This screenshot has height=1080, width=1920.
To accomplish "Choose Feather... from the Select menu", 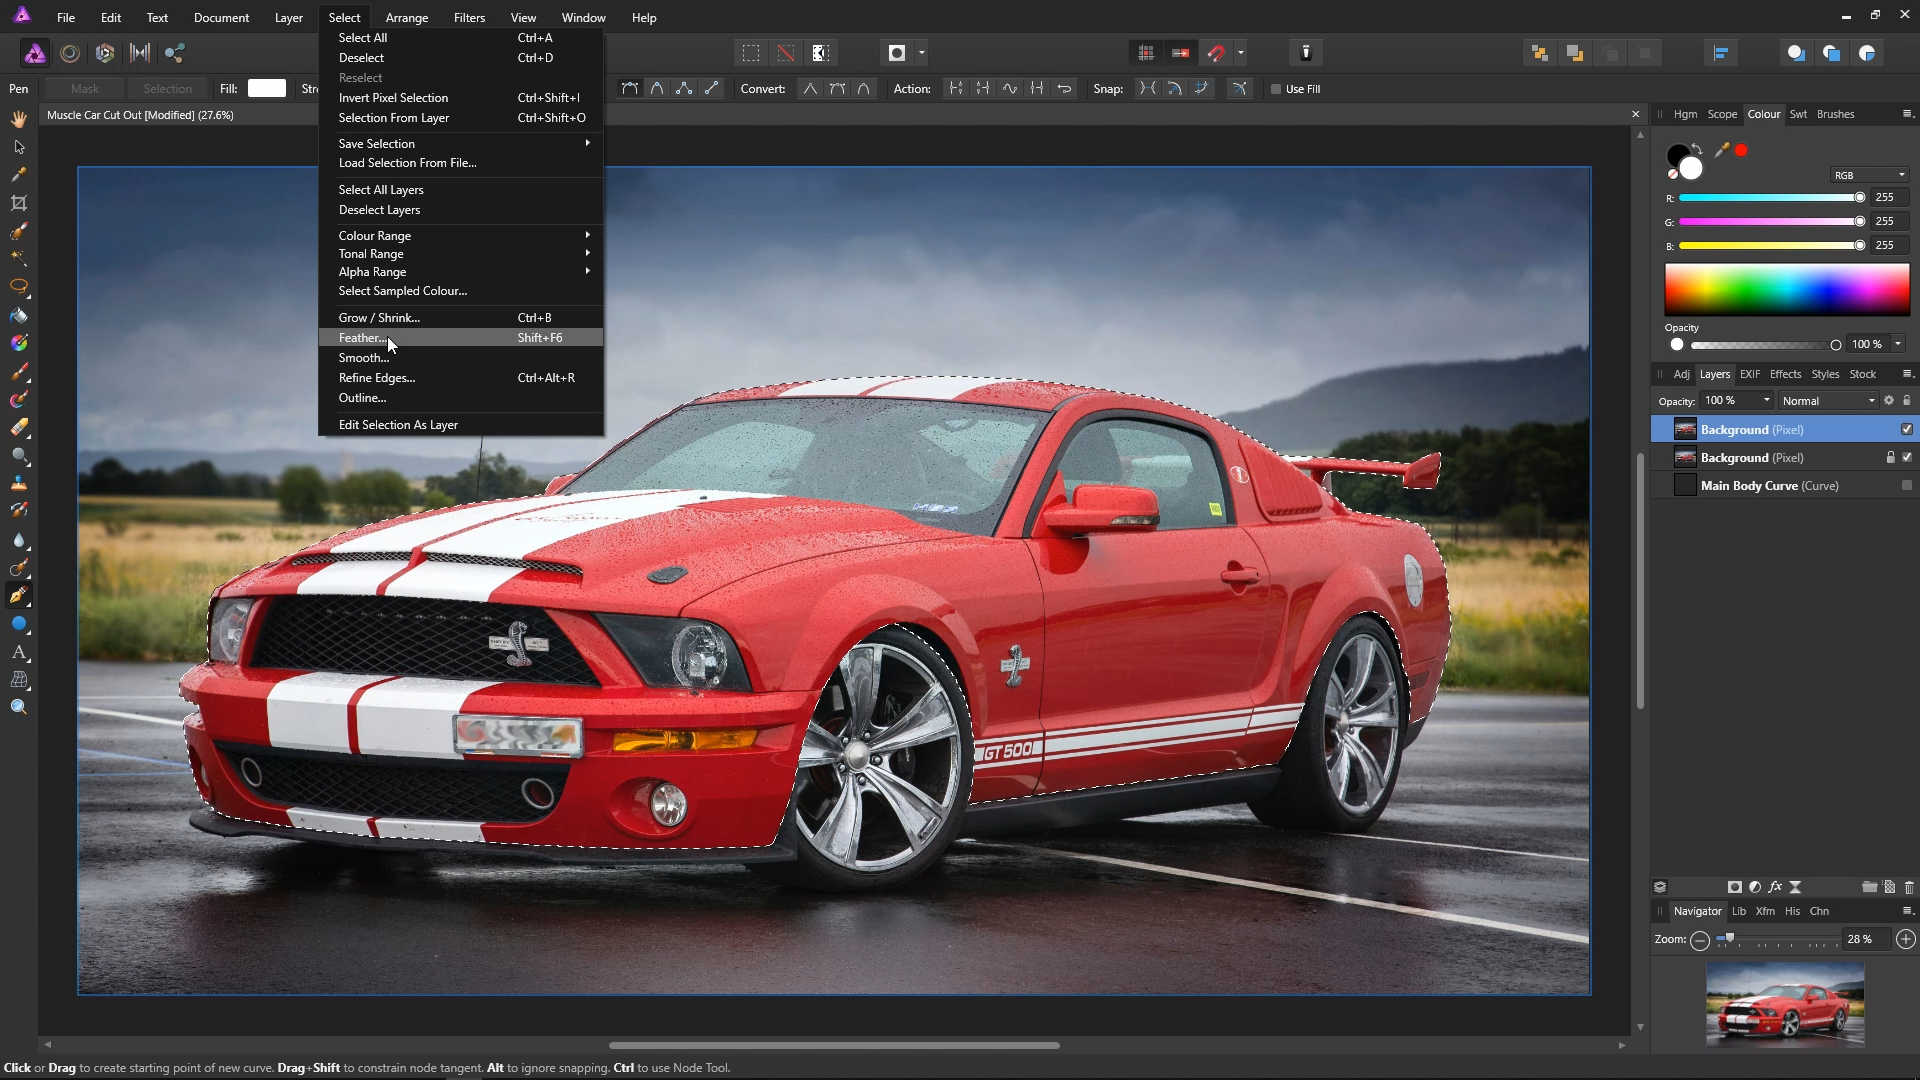I will 361,338.
